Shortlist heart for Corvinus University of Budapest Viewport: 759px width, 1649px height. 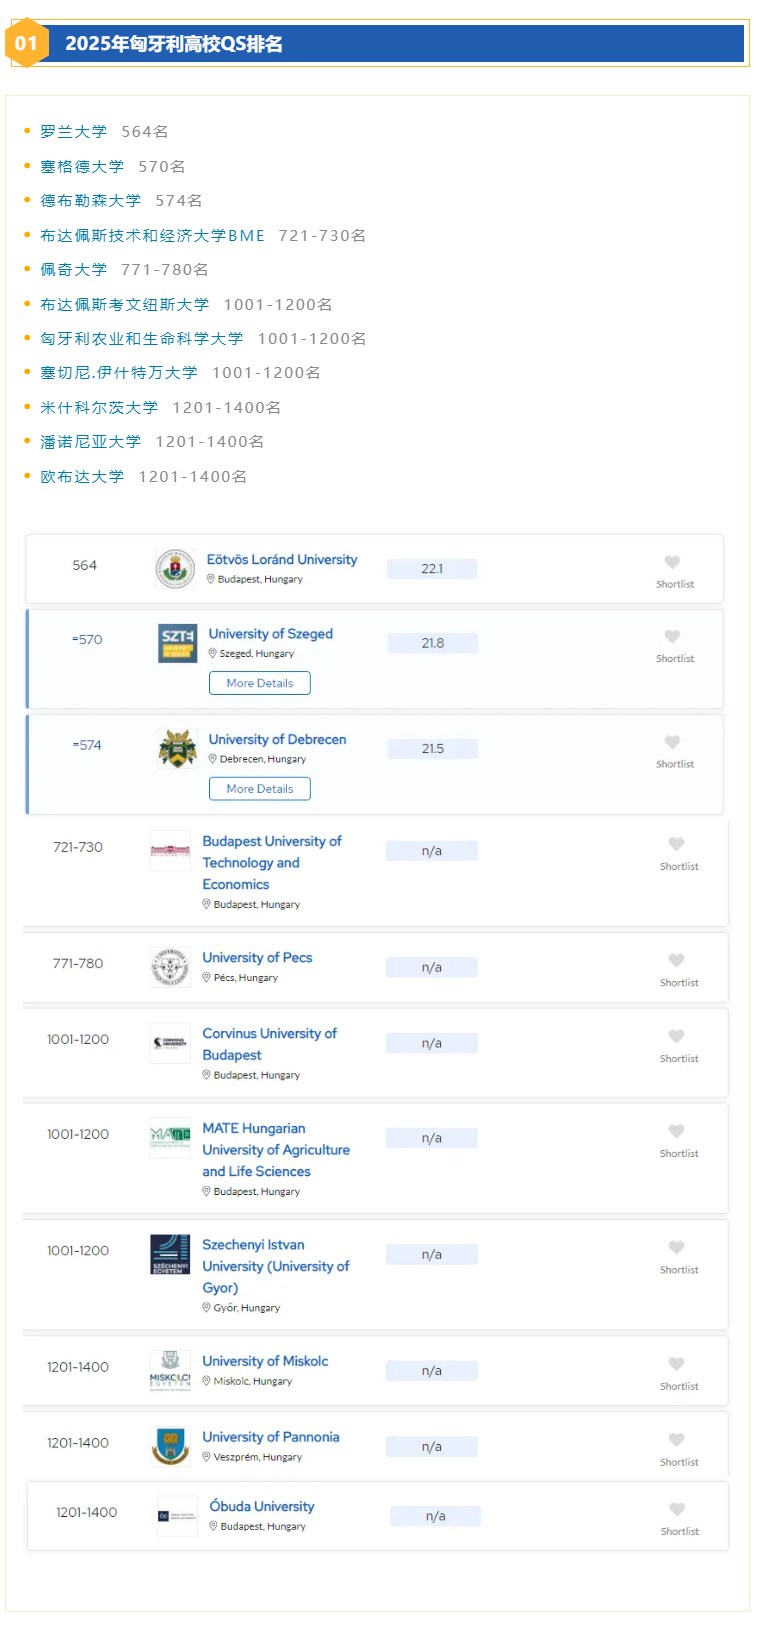coord(676,1036)
